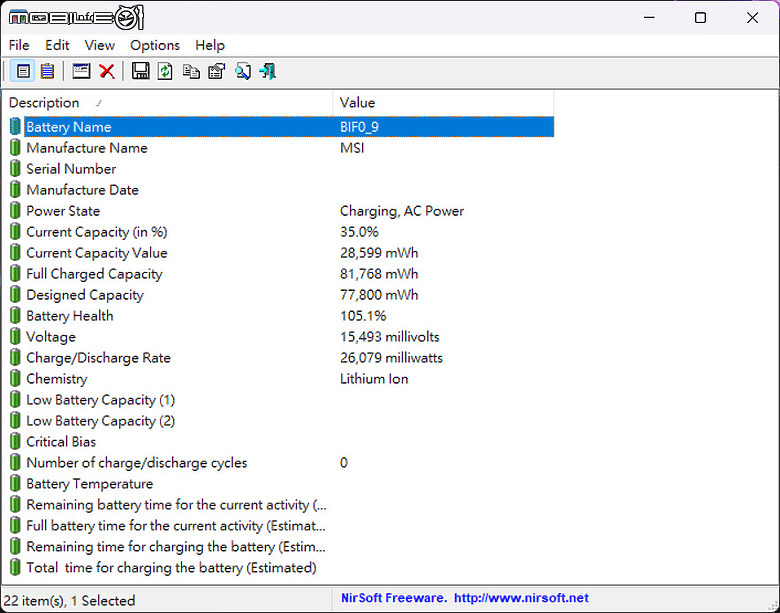Click battery icon beside Serial Number
This screenshot has width=780, height=613.
pos(15,169)
